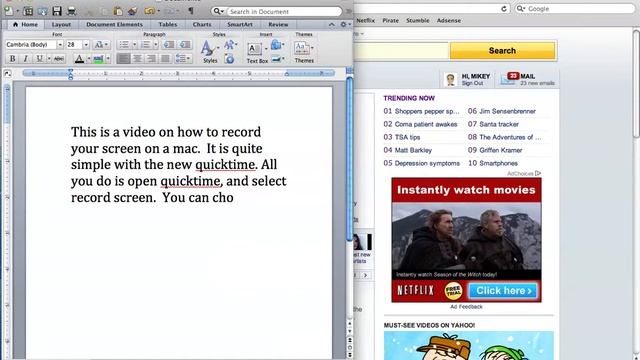
Task: Click the numbered list icon
Action: pyautogui.click(x=145, y=44)
